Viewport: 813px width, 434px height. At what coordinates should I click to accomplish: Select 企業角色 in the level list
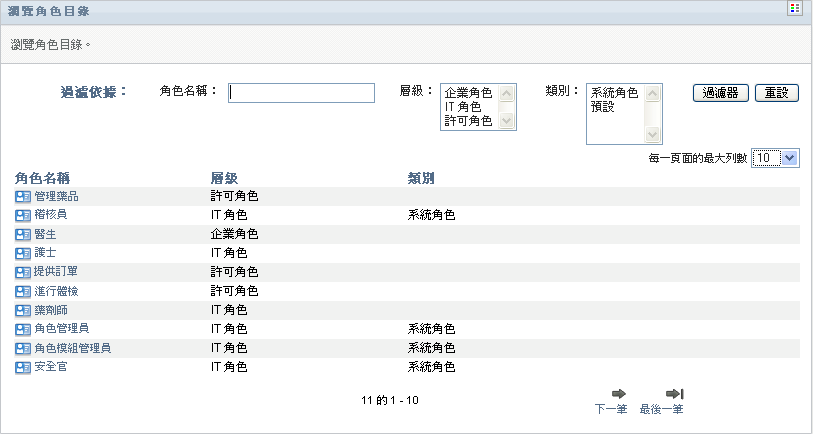coord(468,93)
